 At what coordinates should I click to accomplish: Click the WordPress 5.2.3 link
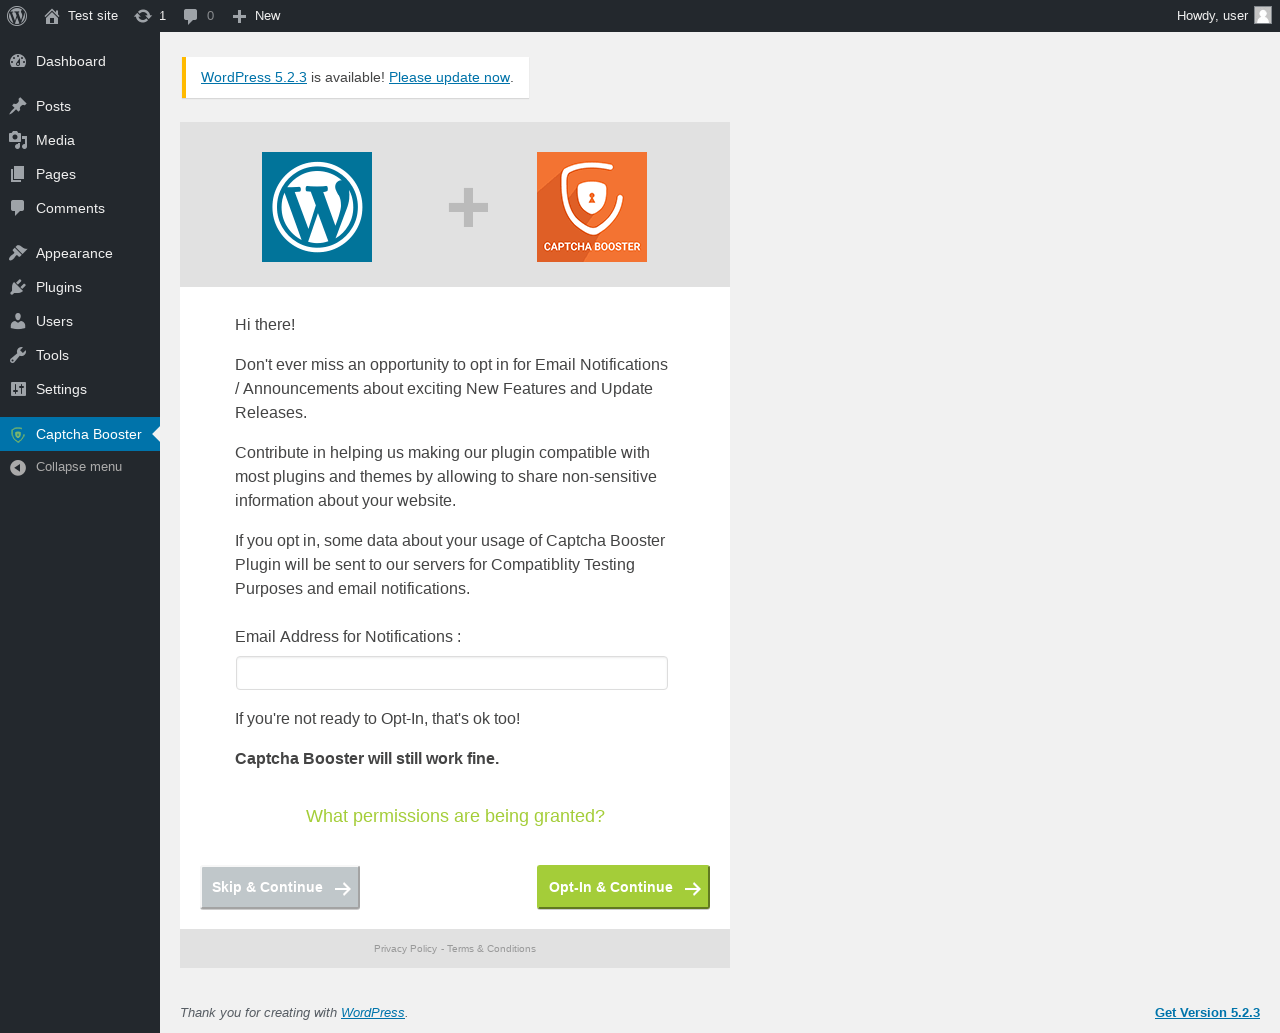point(254,77)
